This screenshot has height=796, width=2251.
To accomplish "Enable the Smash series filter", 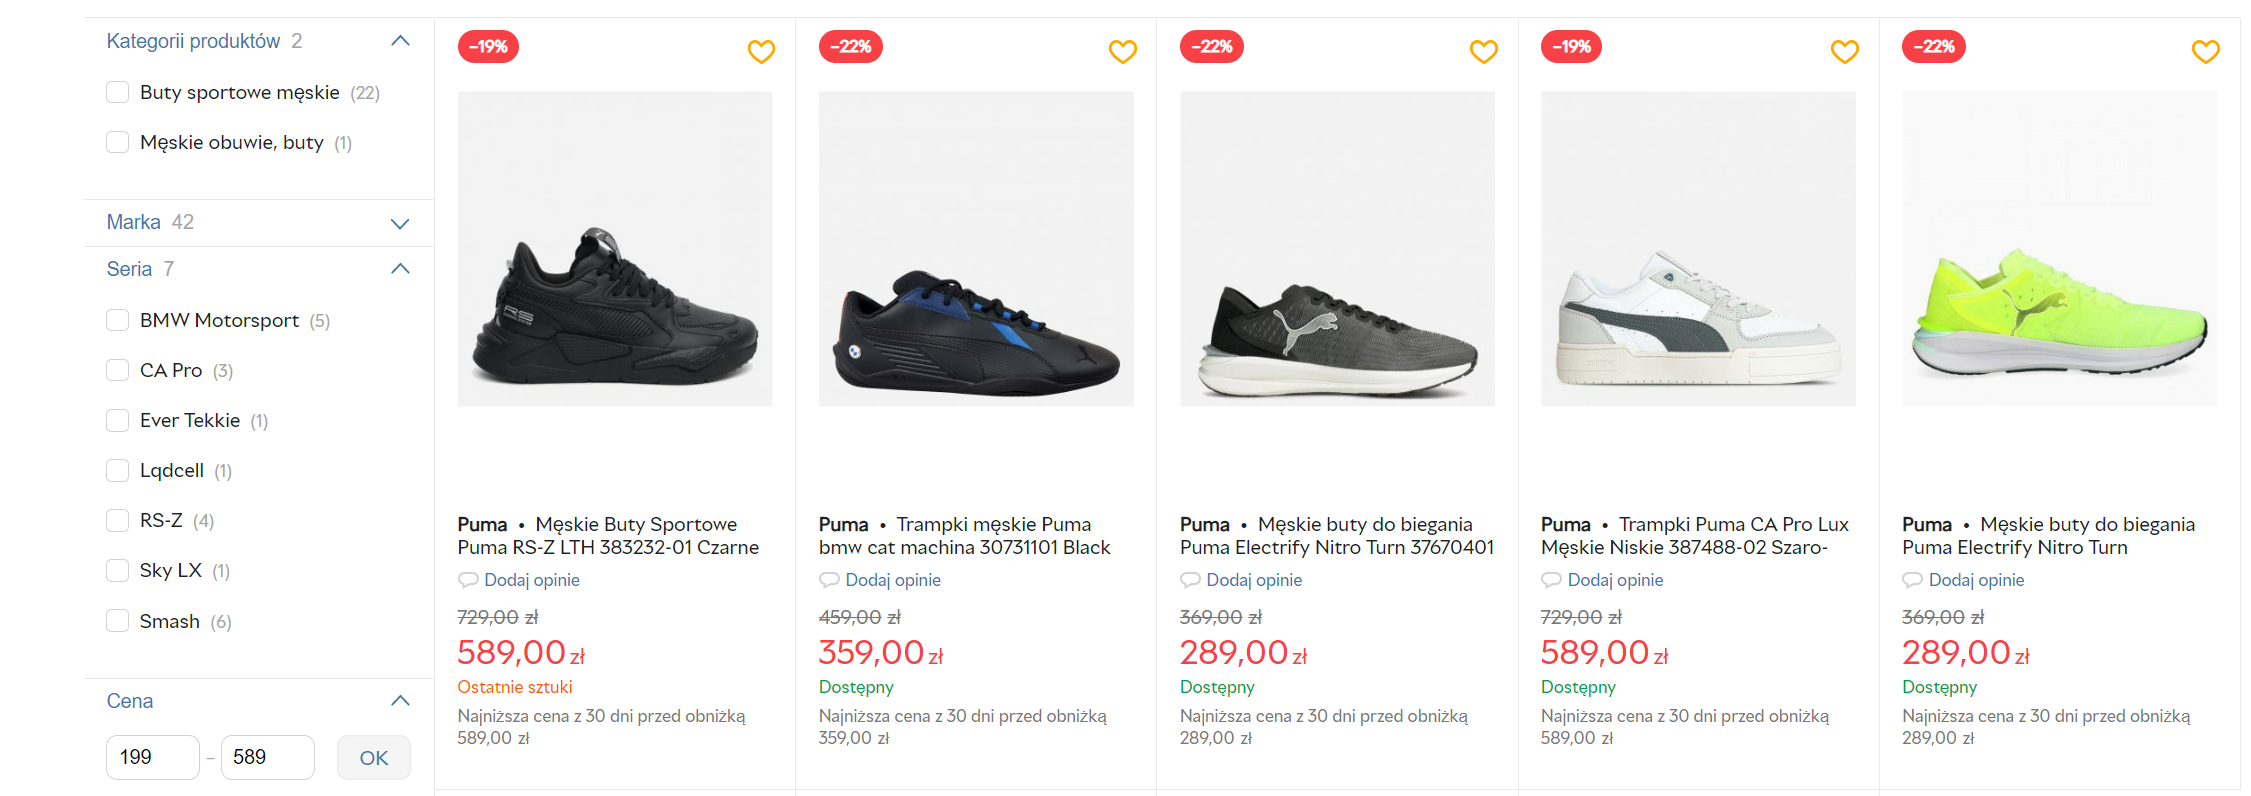I will coord(118,621).
